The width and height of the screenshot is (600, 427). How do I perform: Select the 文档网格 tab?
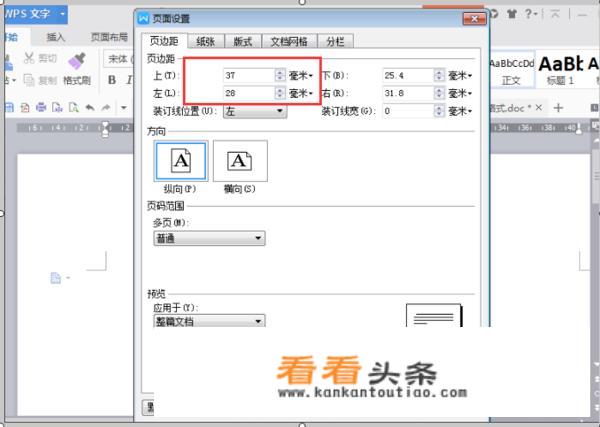pyautogui.click(x=289, y=41)
